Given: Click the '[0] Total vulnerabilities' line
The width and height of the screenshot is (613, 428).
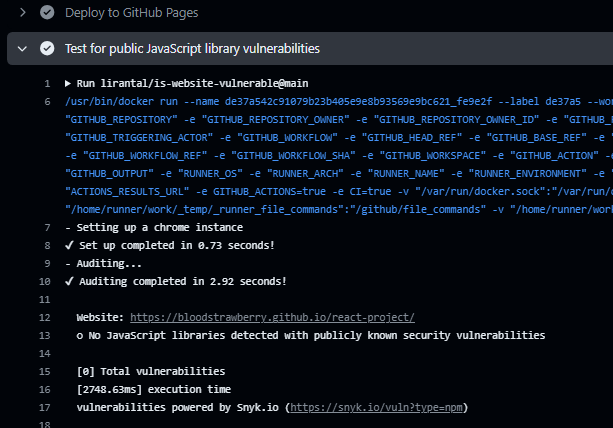Looking at the screenshot, I should coord(151,371).
